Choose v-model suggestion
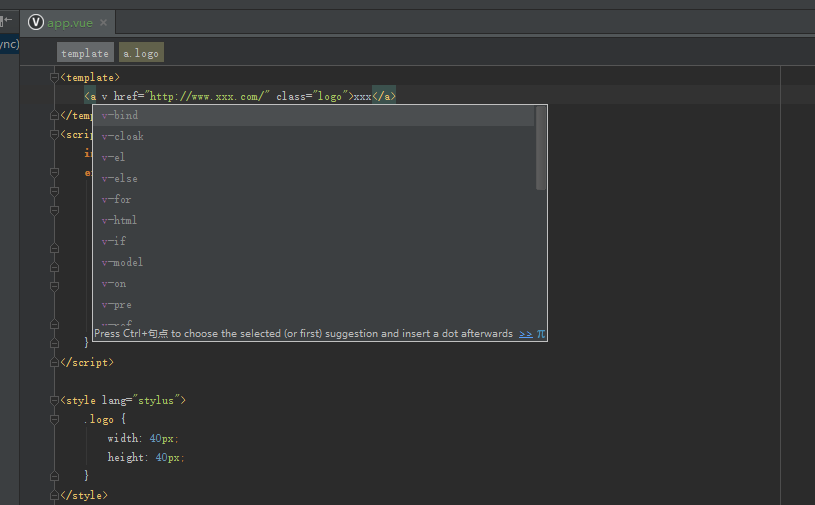The height and width of the screenshot is (505, 815). click(314, 262)
